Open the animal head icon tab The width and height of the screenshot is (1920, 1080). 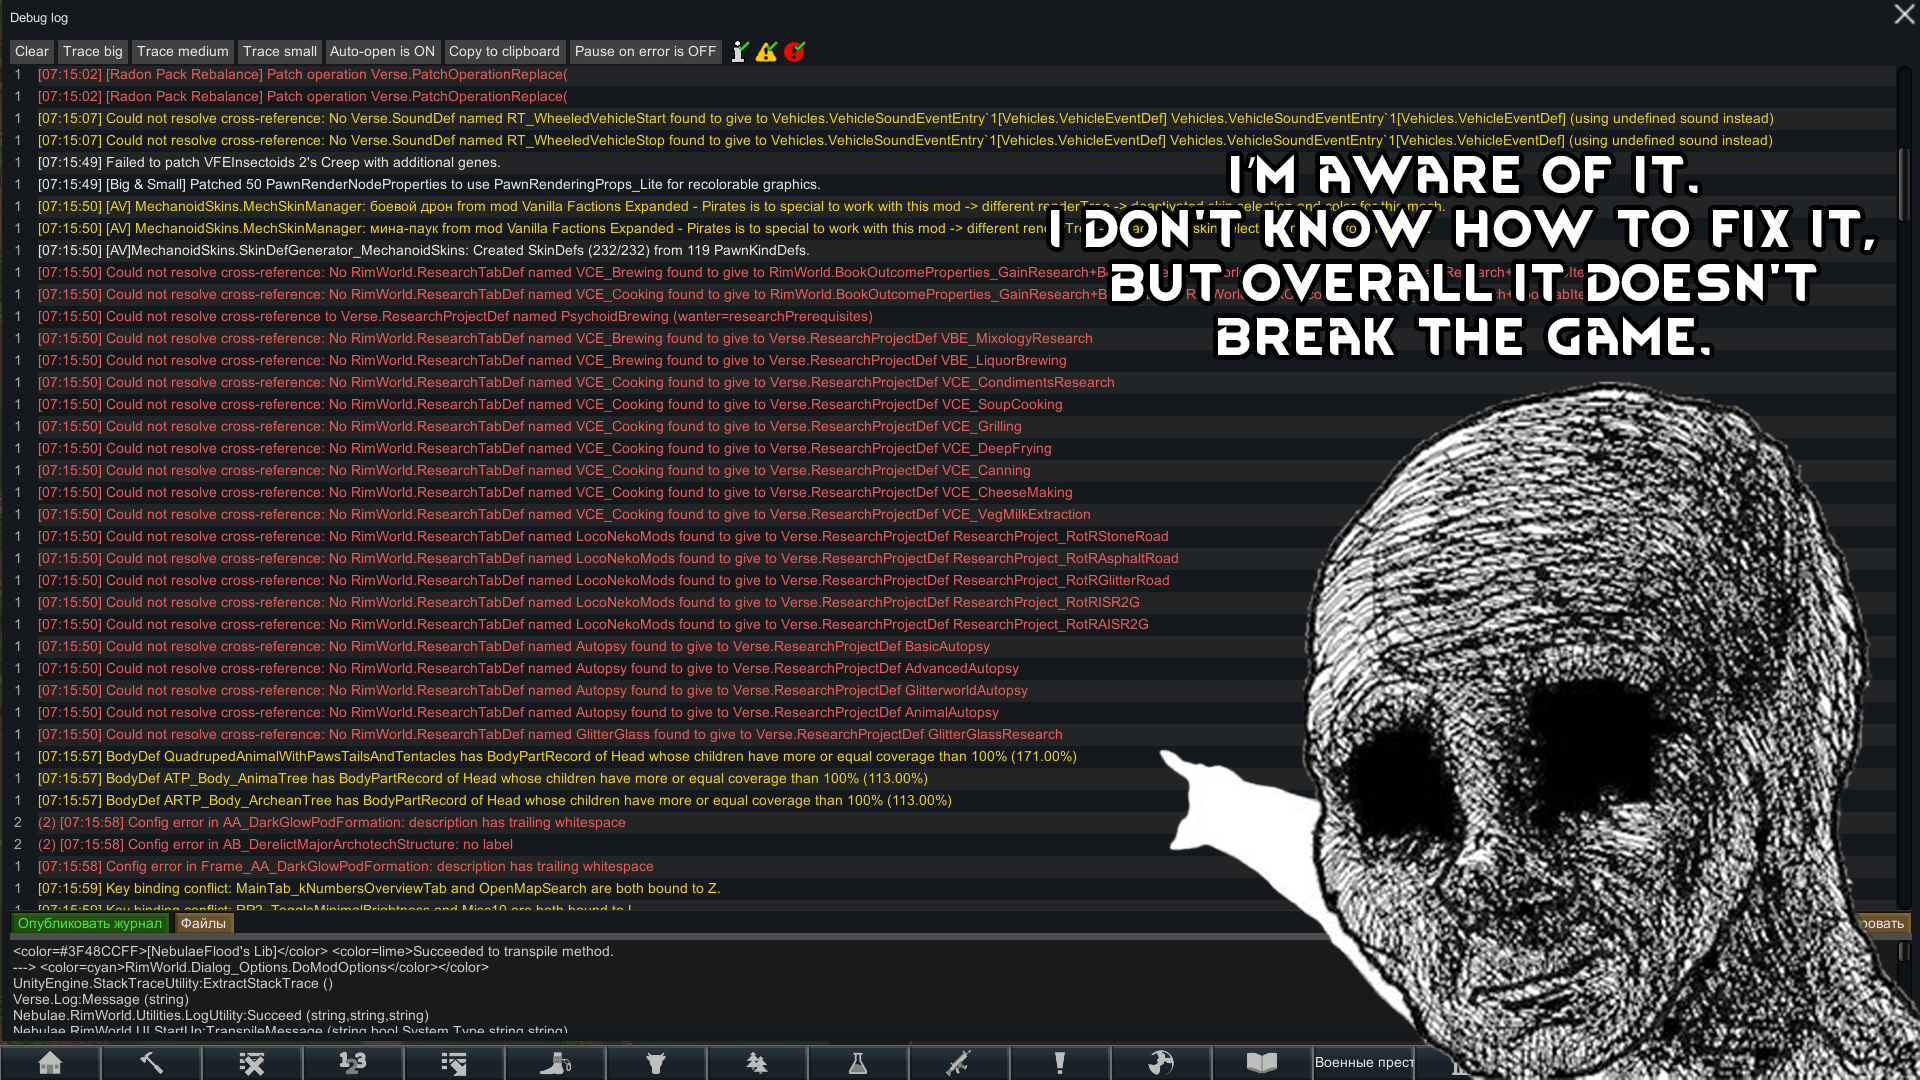click(x=656, y=1063)
